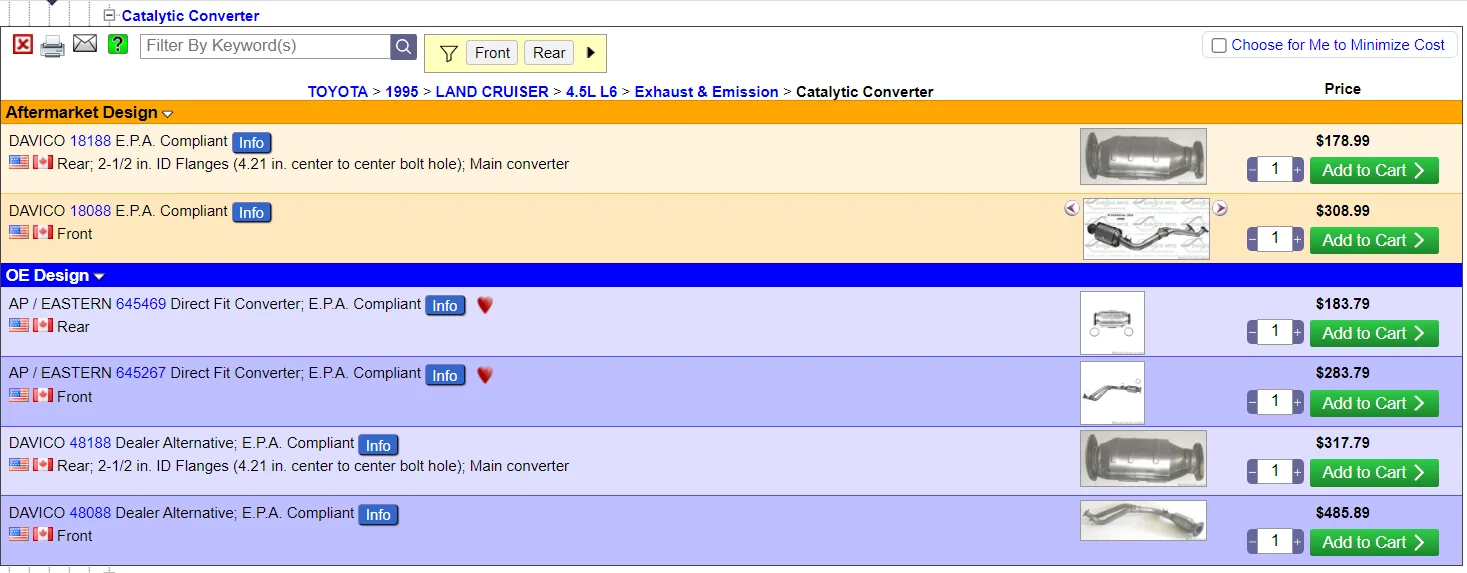Print the catalytic converter list
The width and height of the screenshot is (1467, 573).
pyautogui.click(x=53, y=46)
